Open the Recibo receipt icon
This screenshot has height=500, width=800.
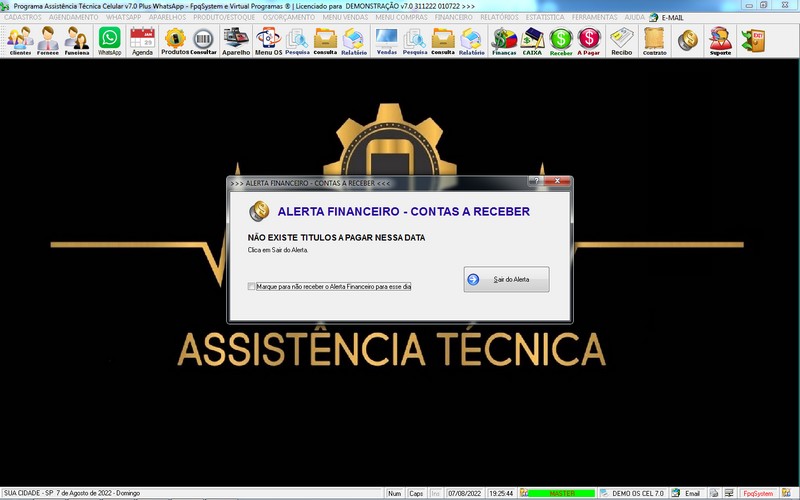tap(621, 41)
